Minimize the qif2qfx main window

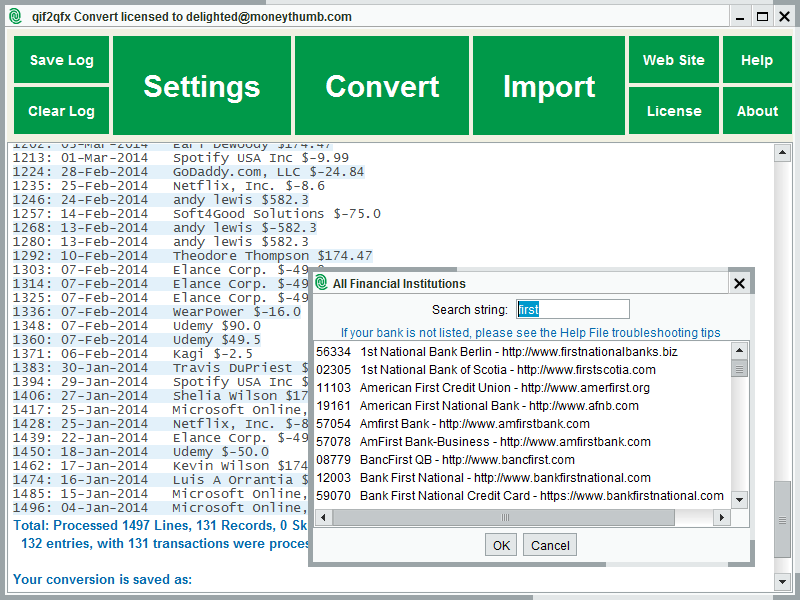[x=740, y=17]
